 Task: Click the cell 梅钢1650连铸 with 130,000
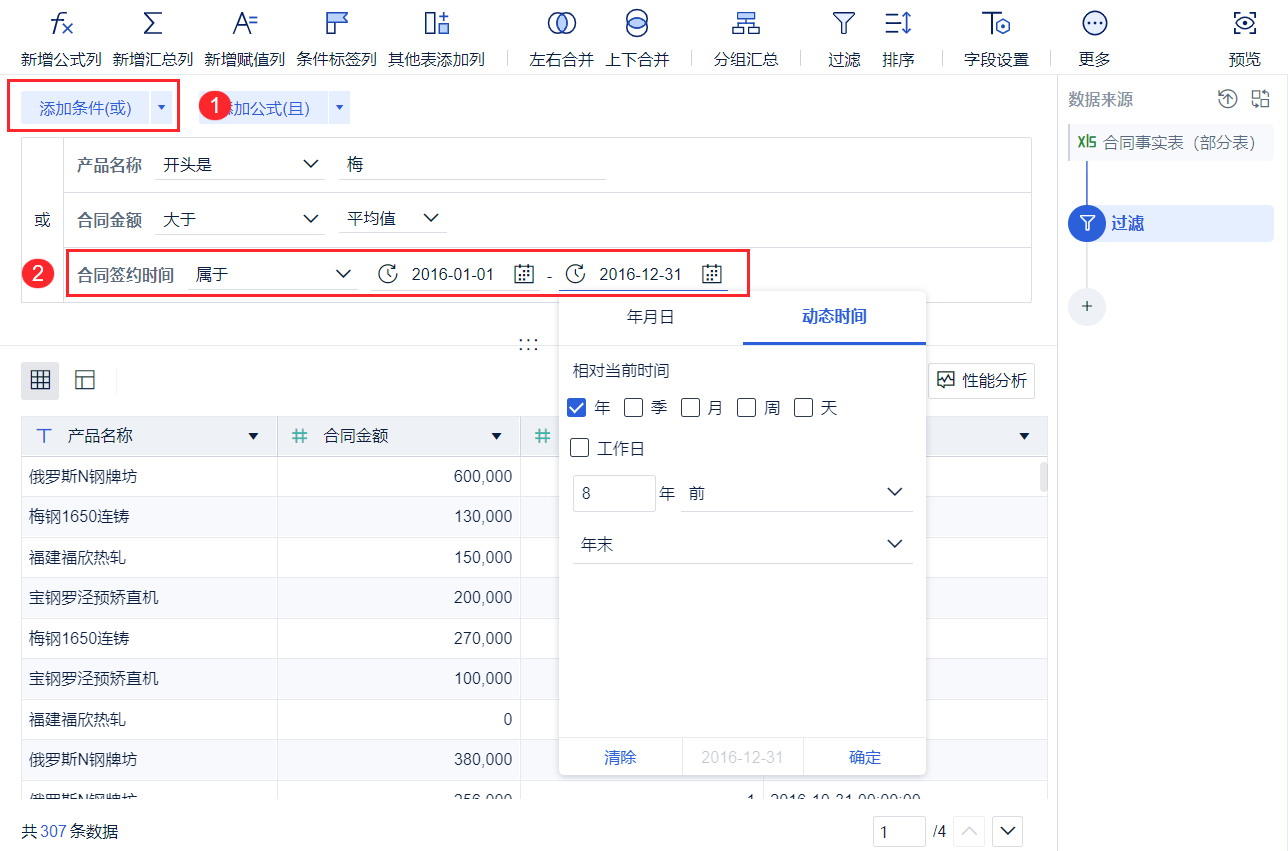tap(149, 517)
